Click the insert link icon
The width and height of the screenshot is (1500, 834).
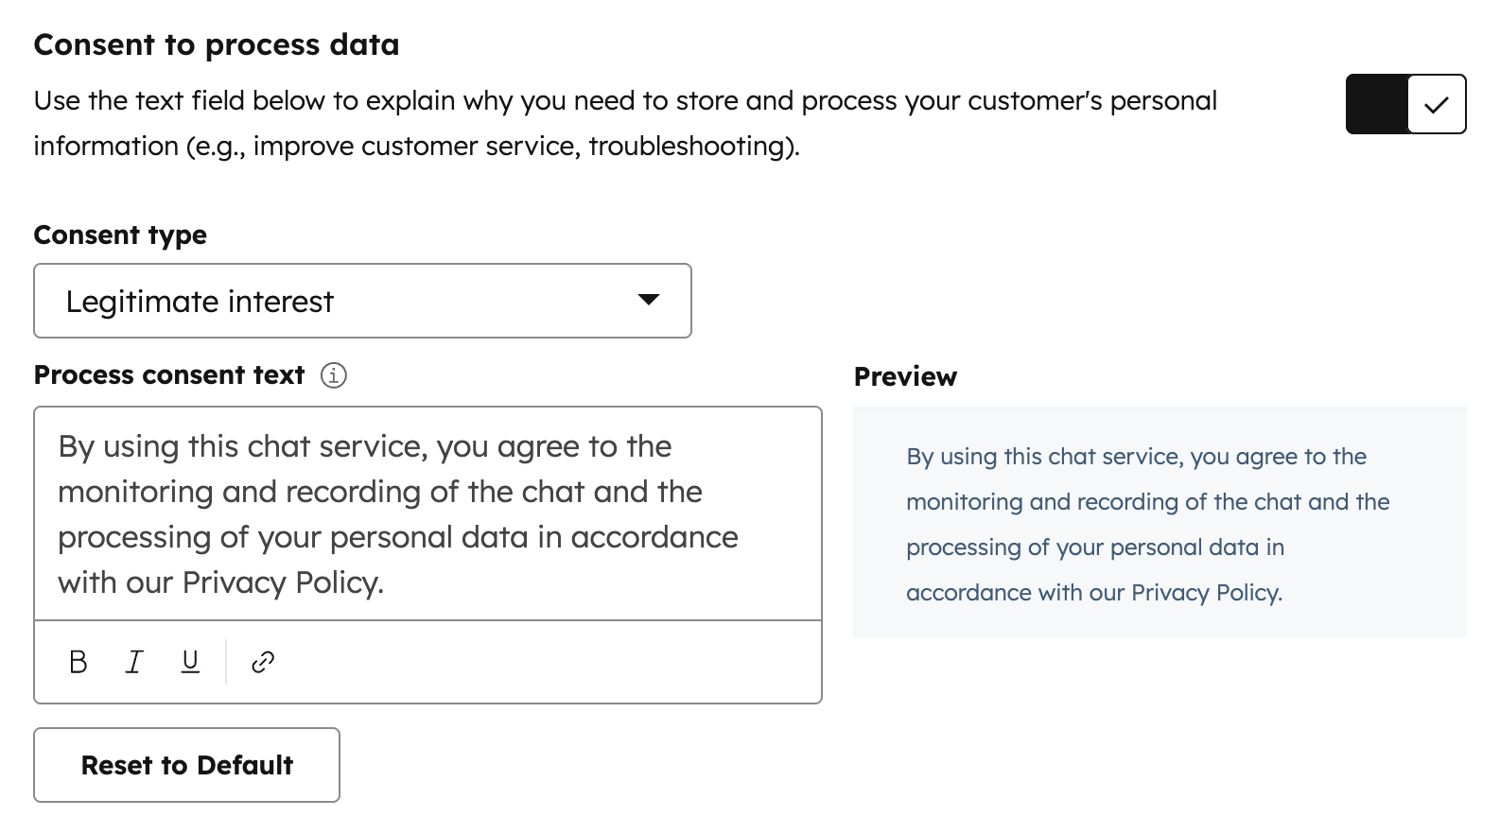tap(263, 662)
